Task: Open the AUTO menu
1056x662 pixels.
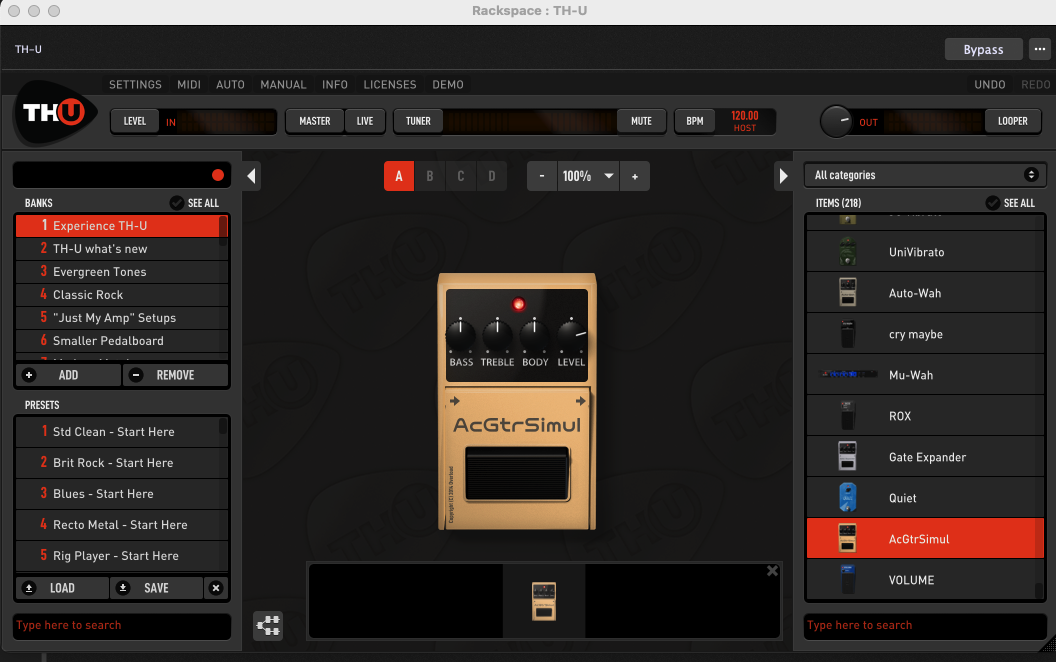Action: tap(230, 84)
